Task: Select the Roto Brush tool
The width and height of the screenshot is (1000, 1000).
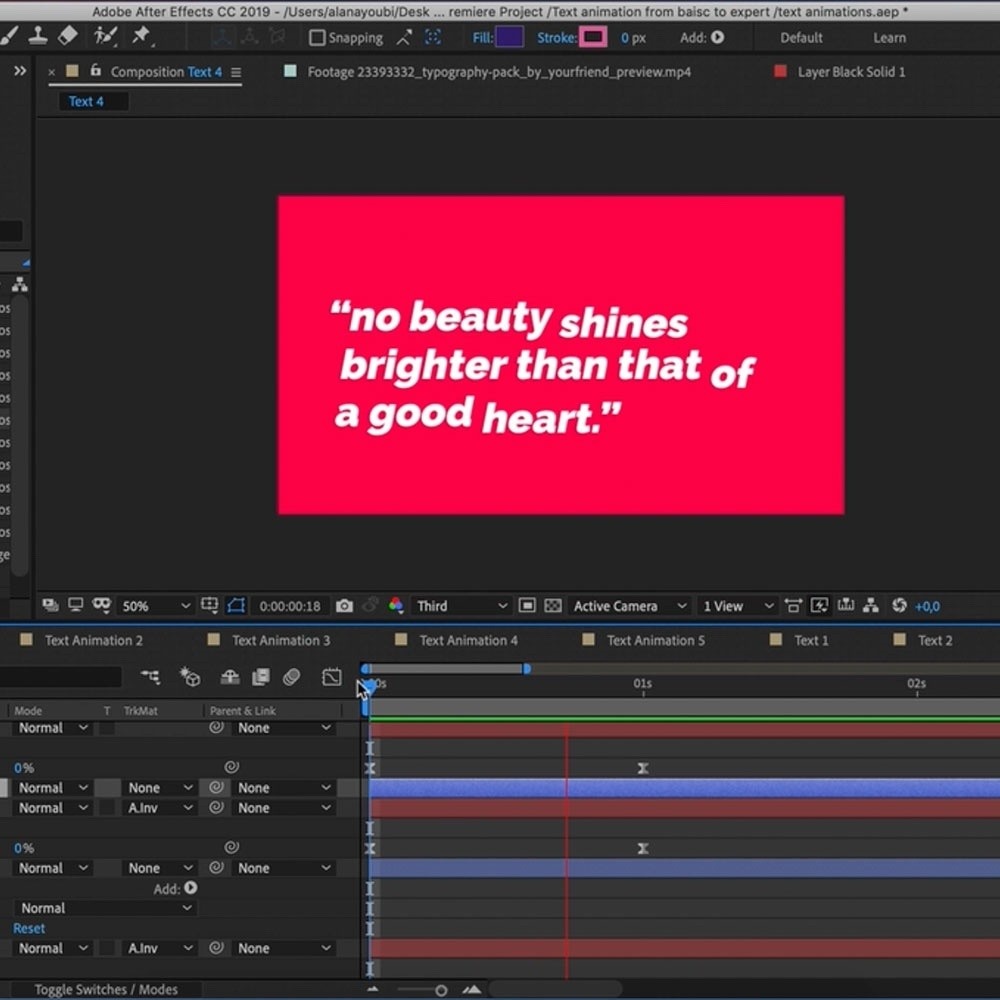Action: click(105, 36)
